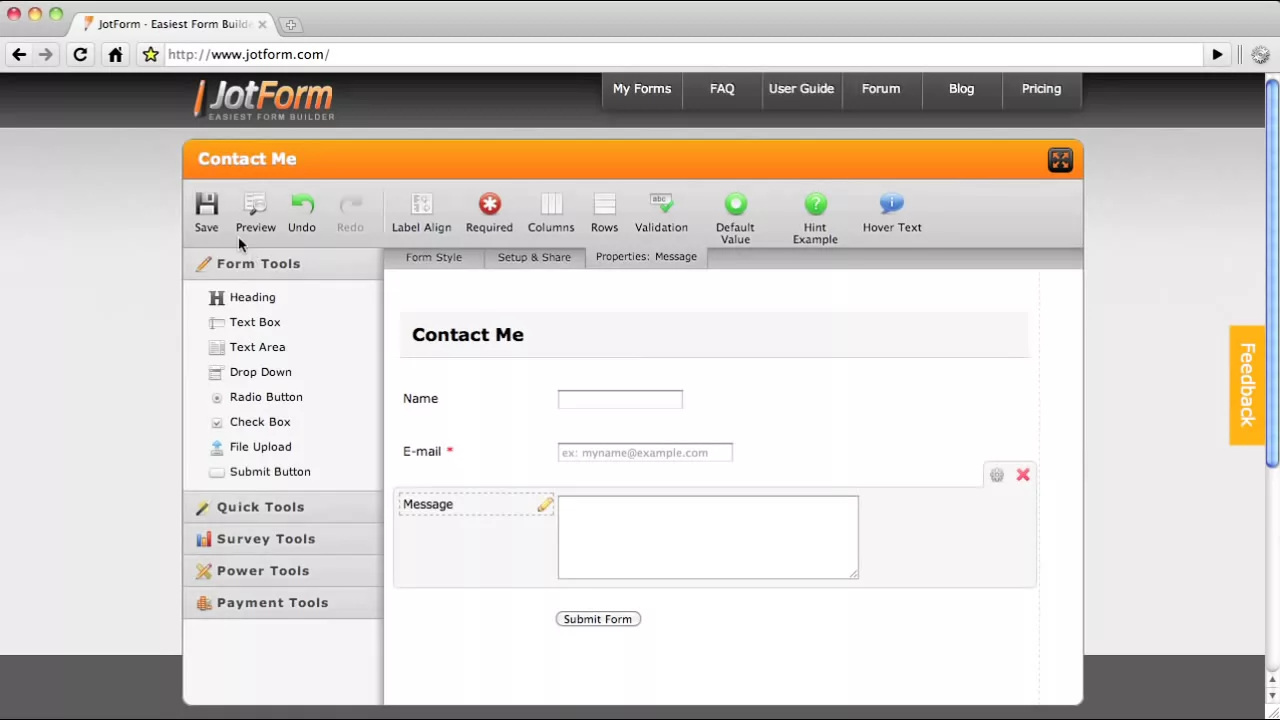Select the Contact Me form heading
The image size is (1280, 720).
[x=468, y=335]
